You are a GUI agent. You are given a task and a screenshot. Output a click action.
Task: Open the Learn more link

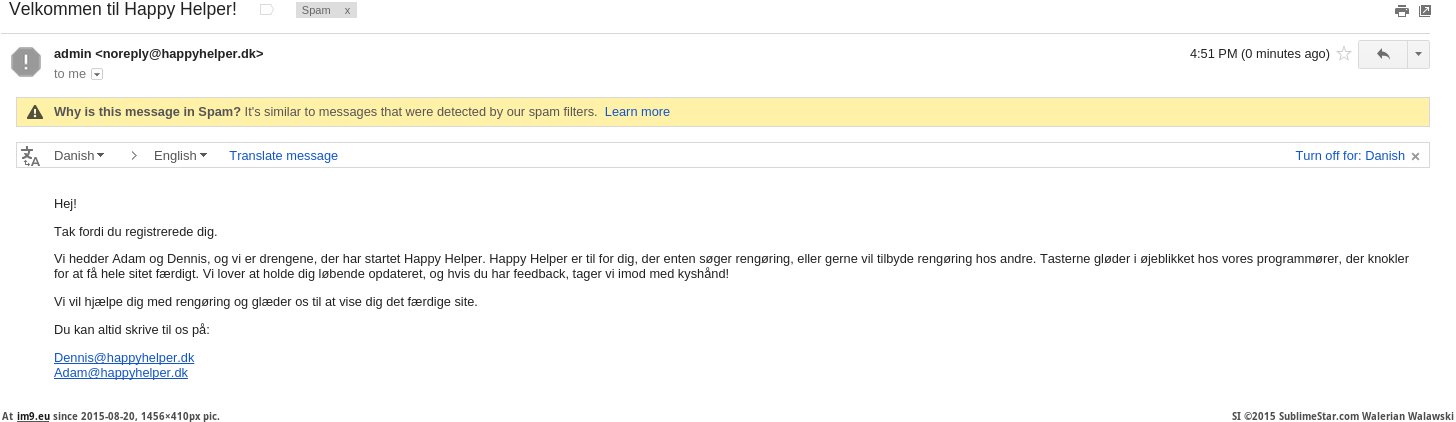[637, 112]
